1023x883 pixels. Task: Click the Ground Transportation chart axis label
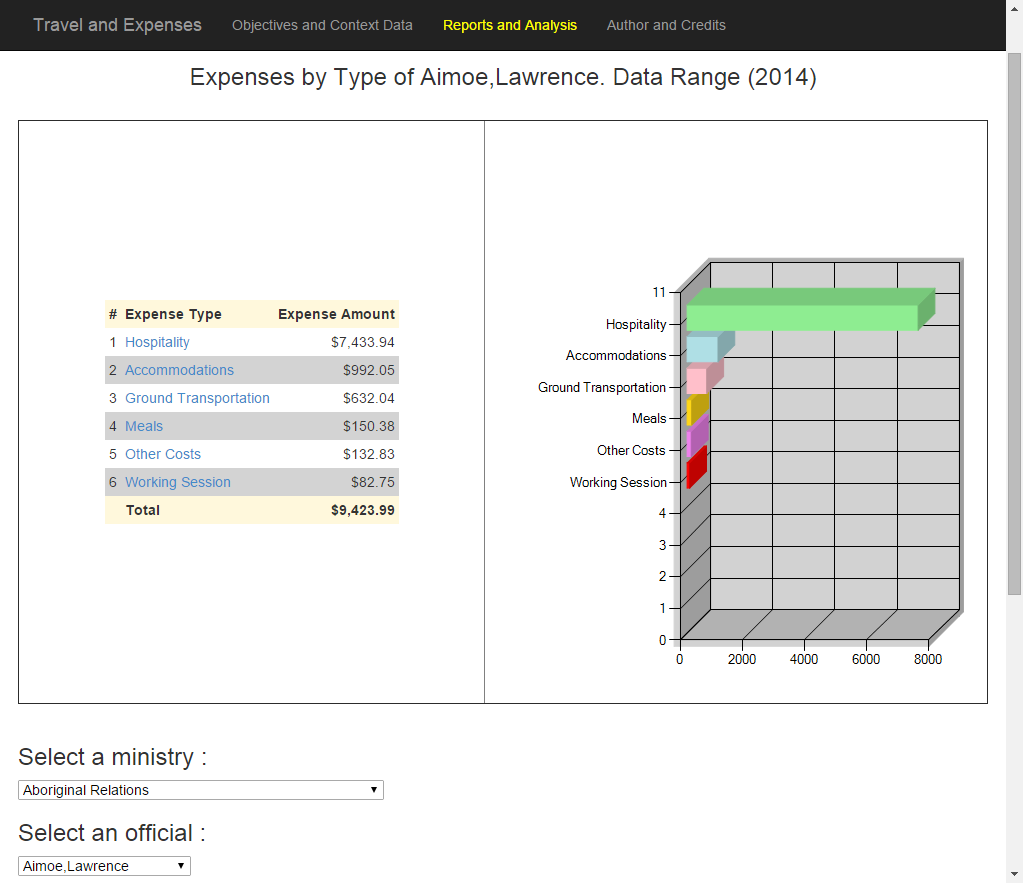tap(602, 388)
